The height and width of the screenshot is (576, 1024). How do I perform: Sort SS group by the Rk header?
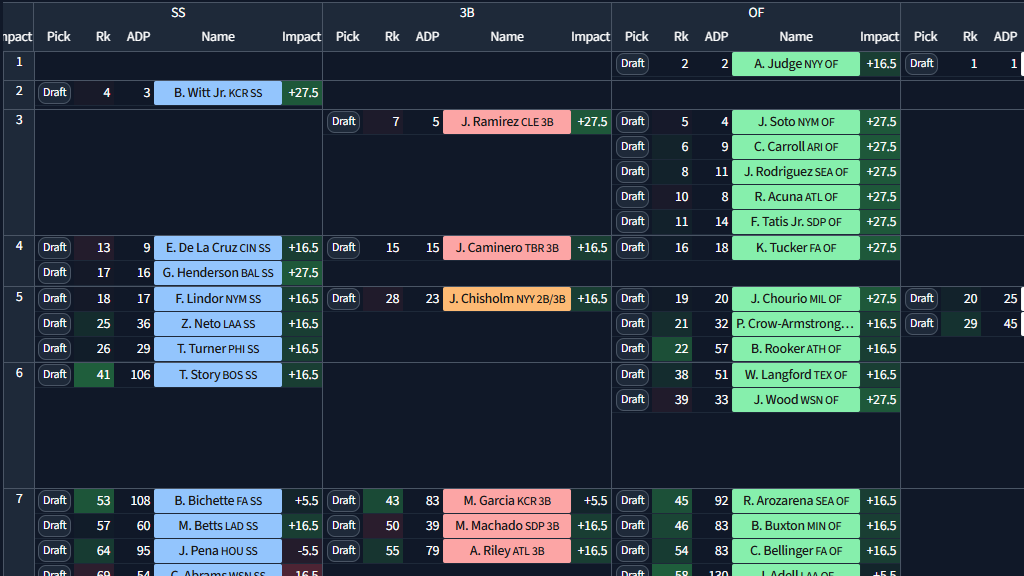(103, 37)
